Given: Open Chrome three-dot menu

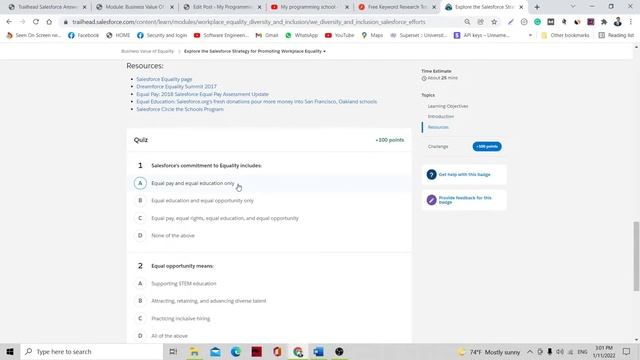Looking at the screenshot, I should 631,22.
